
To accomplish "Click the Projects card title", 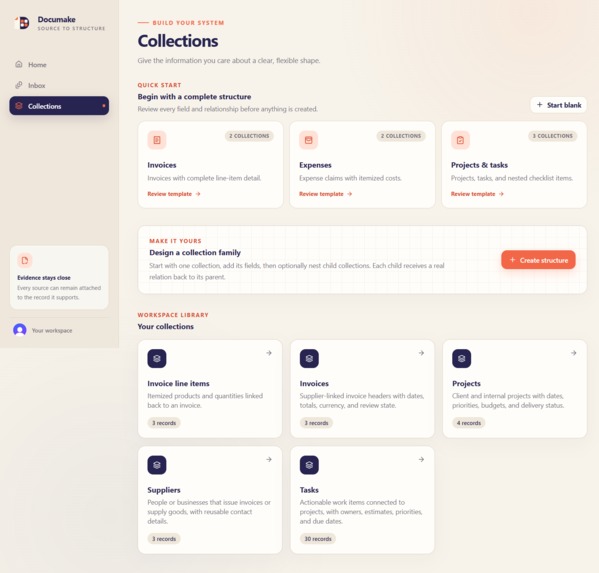I will (x=466, y=384).
